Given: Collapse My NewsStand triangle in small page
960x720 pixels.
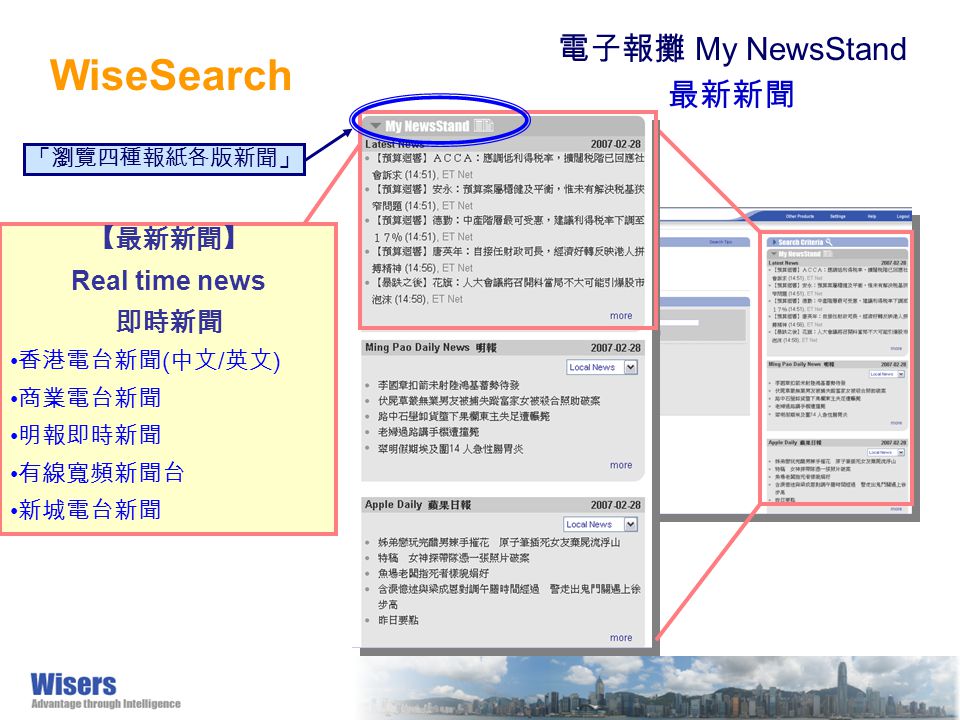Looking at the screenshot, I should 774,253.
